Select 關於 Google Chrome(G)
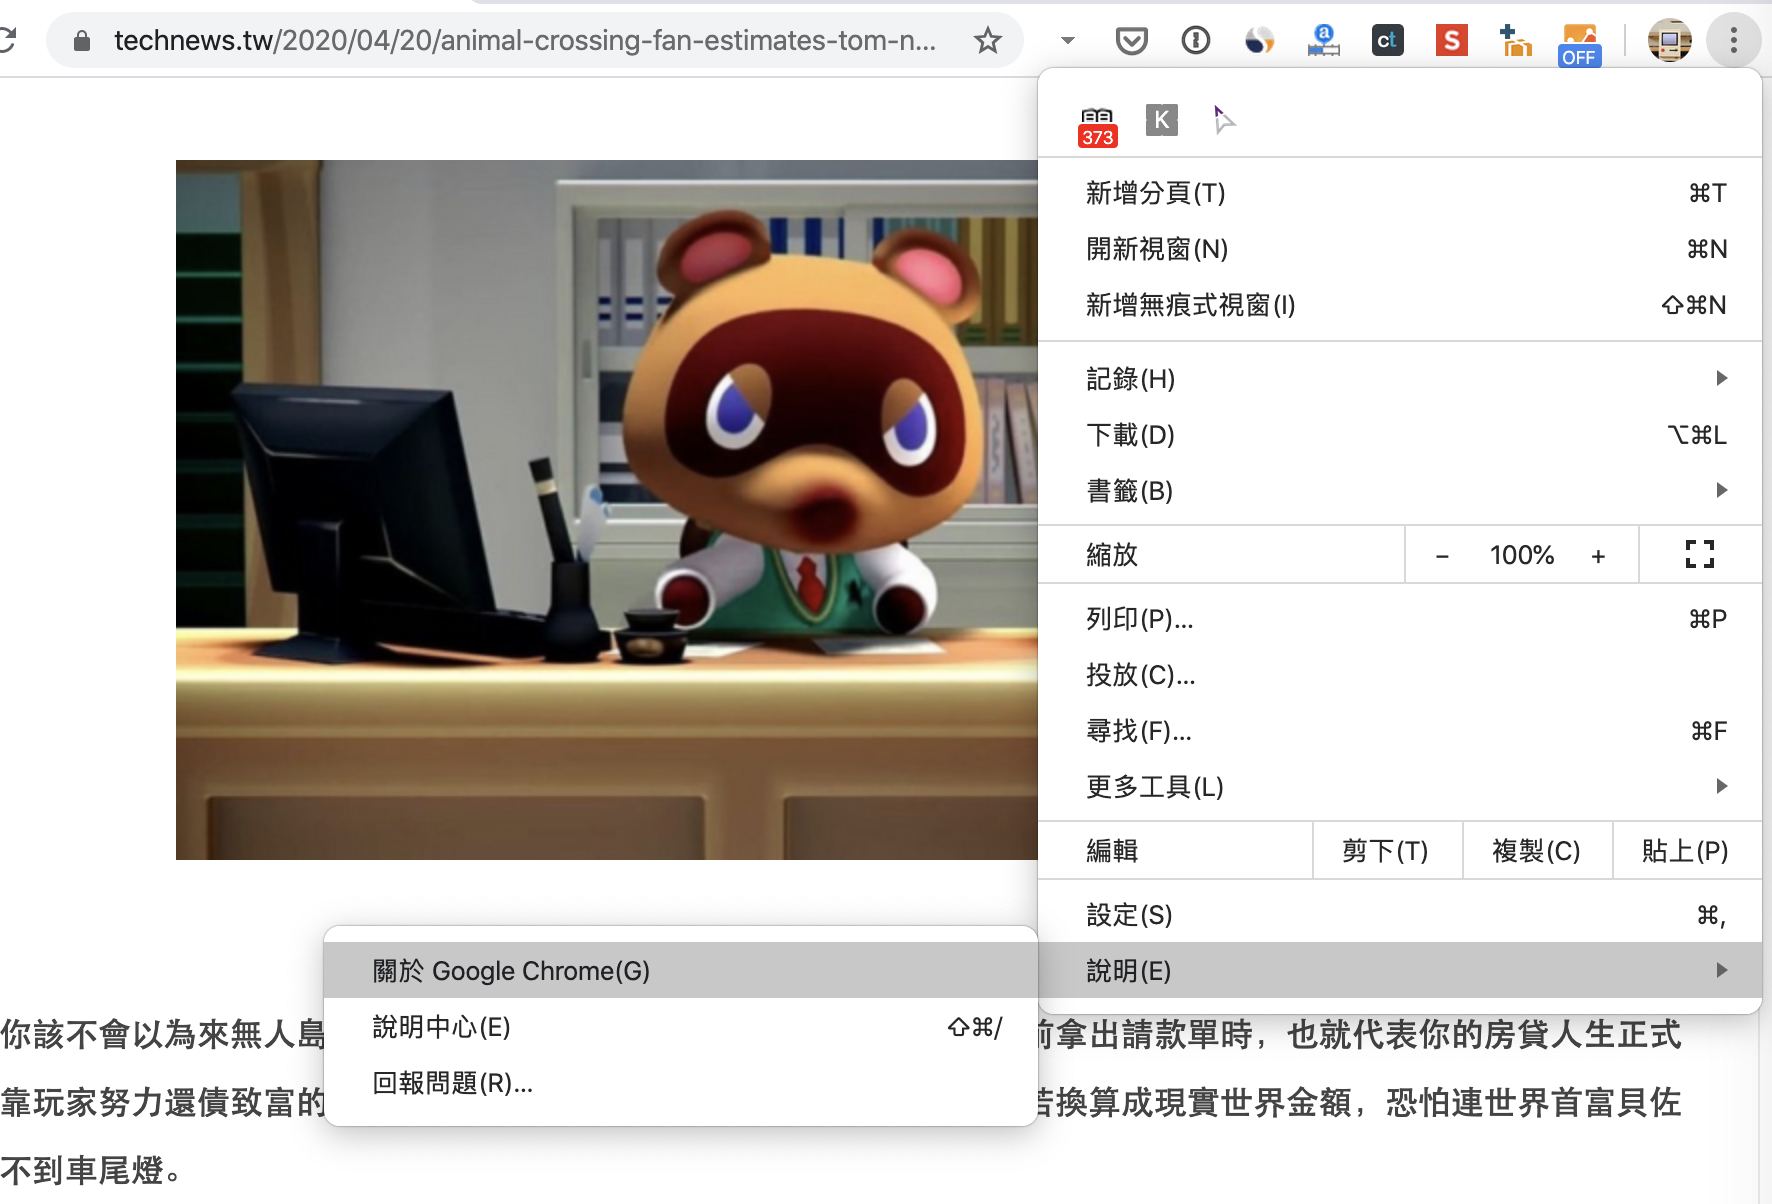The image size is (1772, 1204). [681, 971]
